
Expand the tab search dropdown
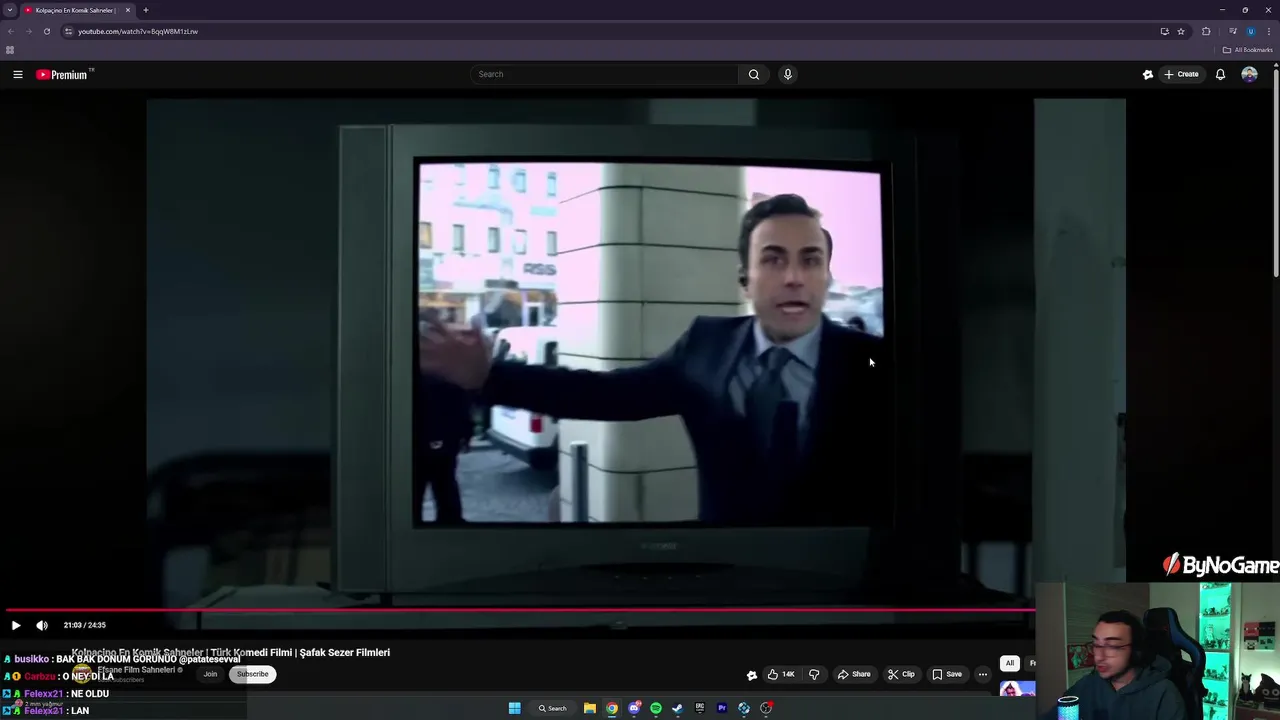tap(9, 10)
